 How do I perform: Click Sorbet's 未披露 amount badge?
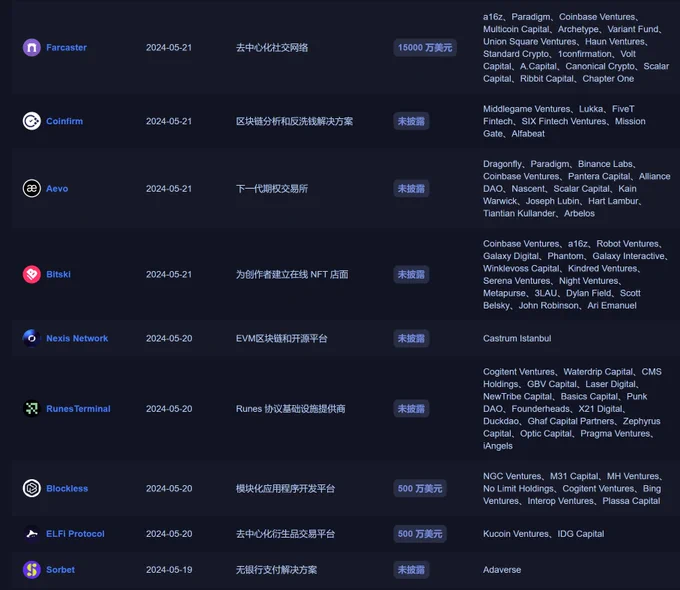(x=412, y=570)
